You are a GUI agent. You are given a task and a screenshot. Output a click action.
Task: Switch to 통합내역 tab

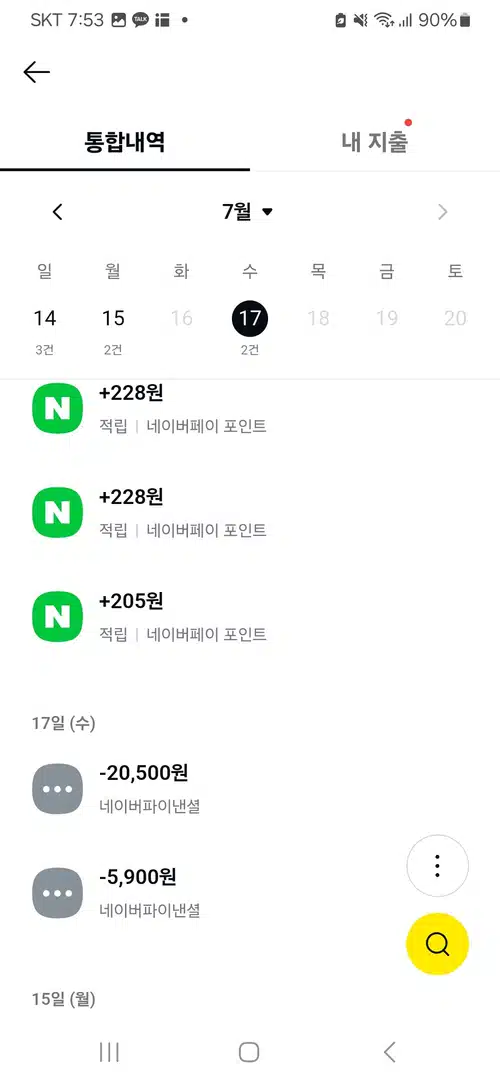(x=125, y=142)
